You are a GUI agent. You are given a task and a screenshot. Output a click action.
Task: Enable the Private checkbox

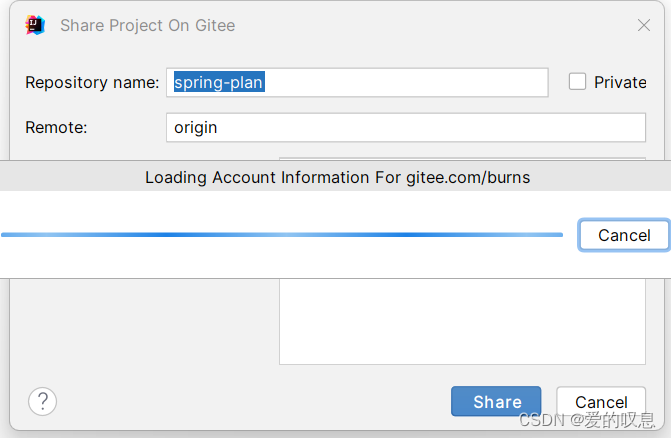click(577, 82)
